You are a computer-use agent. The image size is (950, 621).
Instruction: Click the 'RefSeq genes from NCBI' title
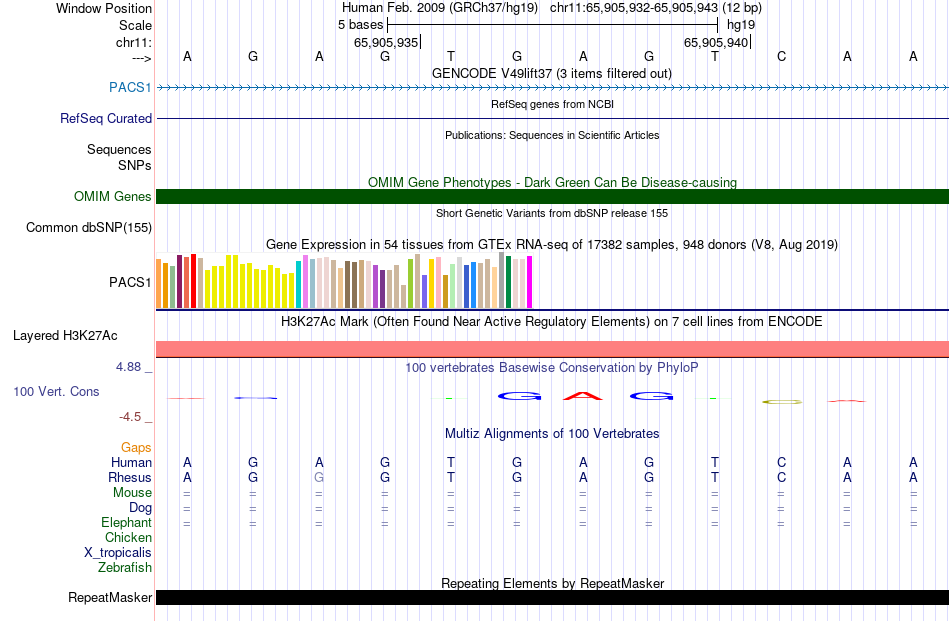[552, 104]
